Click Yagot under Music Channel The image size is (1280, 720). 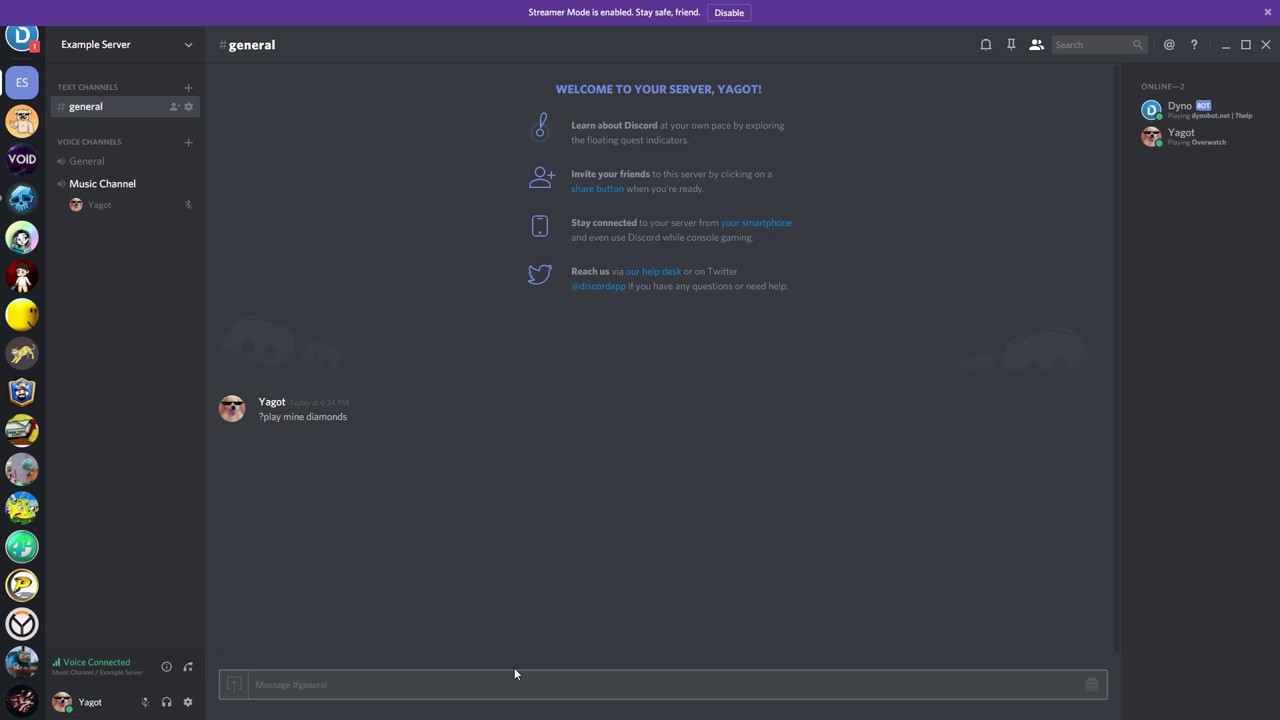125,205
